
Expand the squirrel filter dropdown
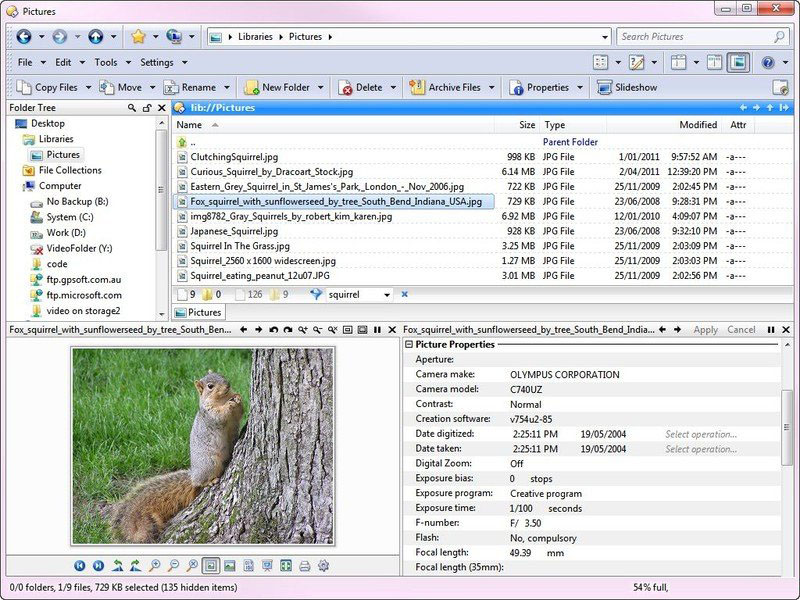387,295
